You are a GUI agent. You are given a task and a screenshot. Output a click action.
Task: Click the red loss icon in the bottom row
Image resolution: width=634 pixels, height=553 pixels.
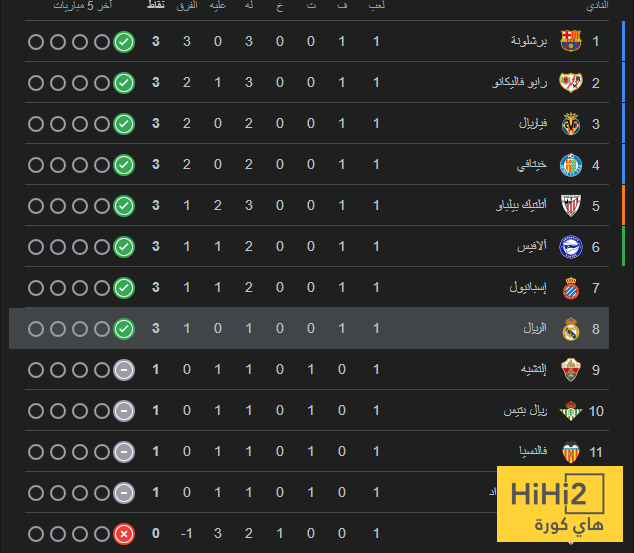tap(124, 533)
